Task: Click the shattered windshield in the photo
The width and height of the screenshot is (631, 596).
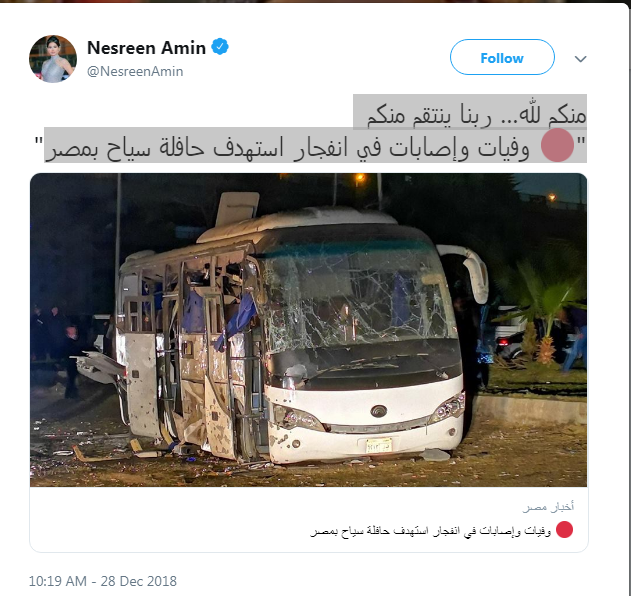Action: (x=356, y=297)
